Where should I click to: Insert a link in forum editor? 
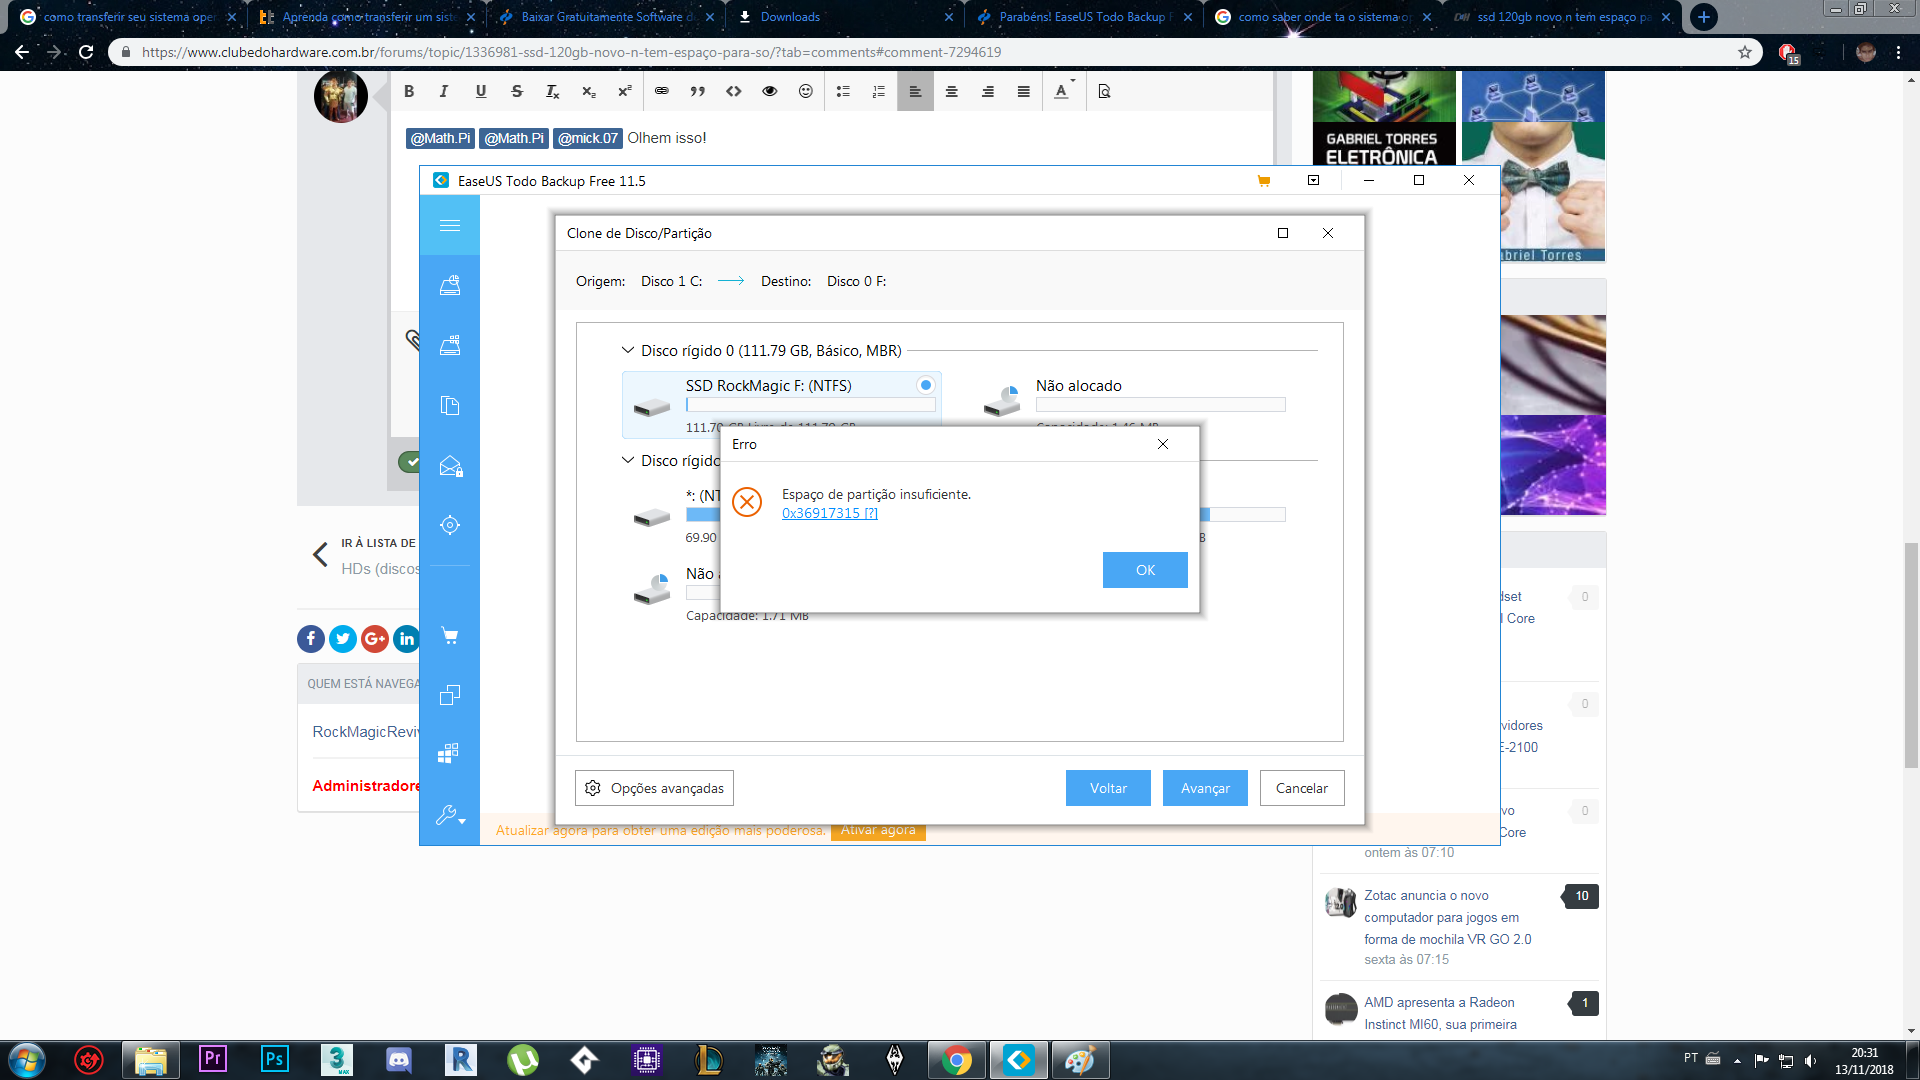tap(662, 91)
